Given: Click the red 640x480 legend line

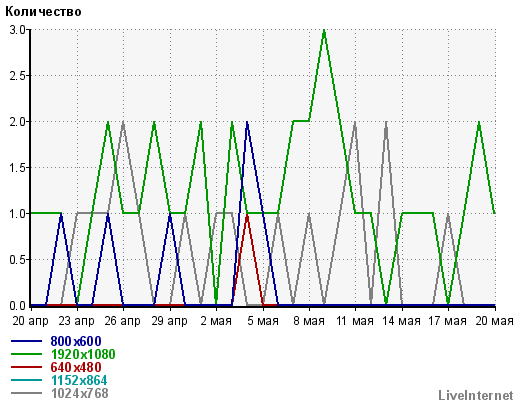Looking at the screenshot, I should pos(26,367).
